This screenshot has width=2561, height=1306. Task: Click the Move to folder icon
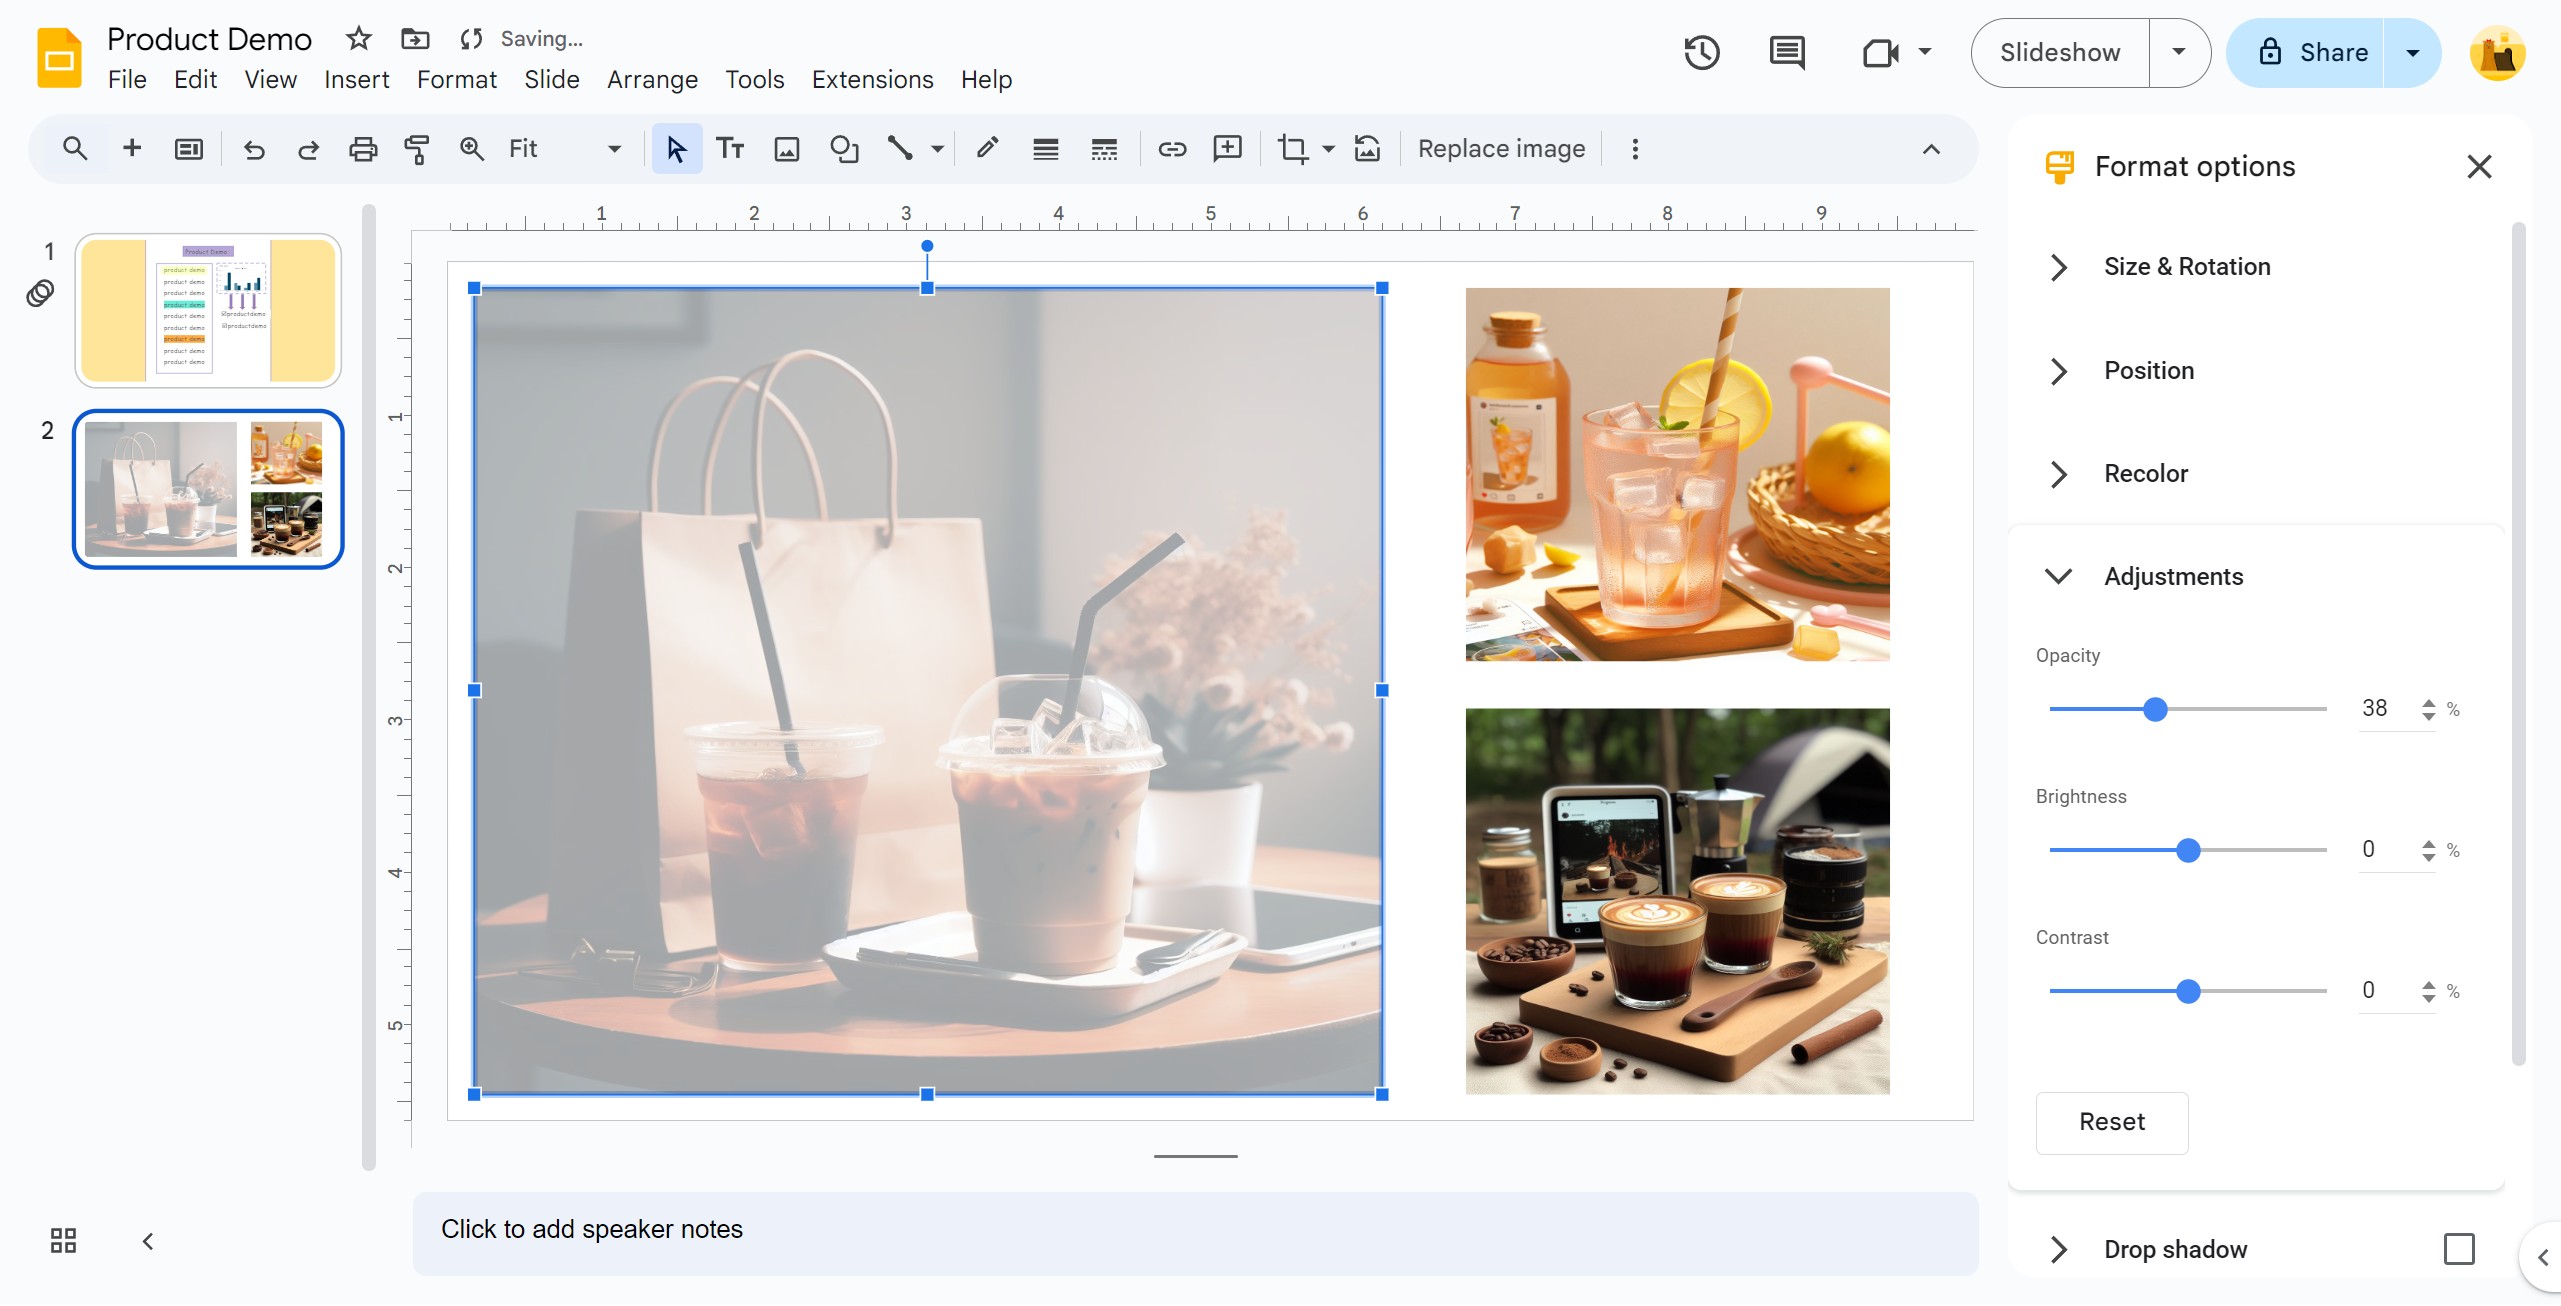415,39
